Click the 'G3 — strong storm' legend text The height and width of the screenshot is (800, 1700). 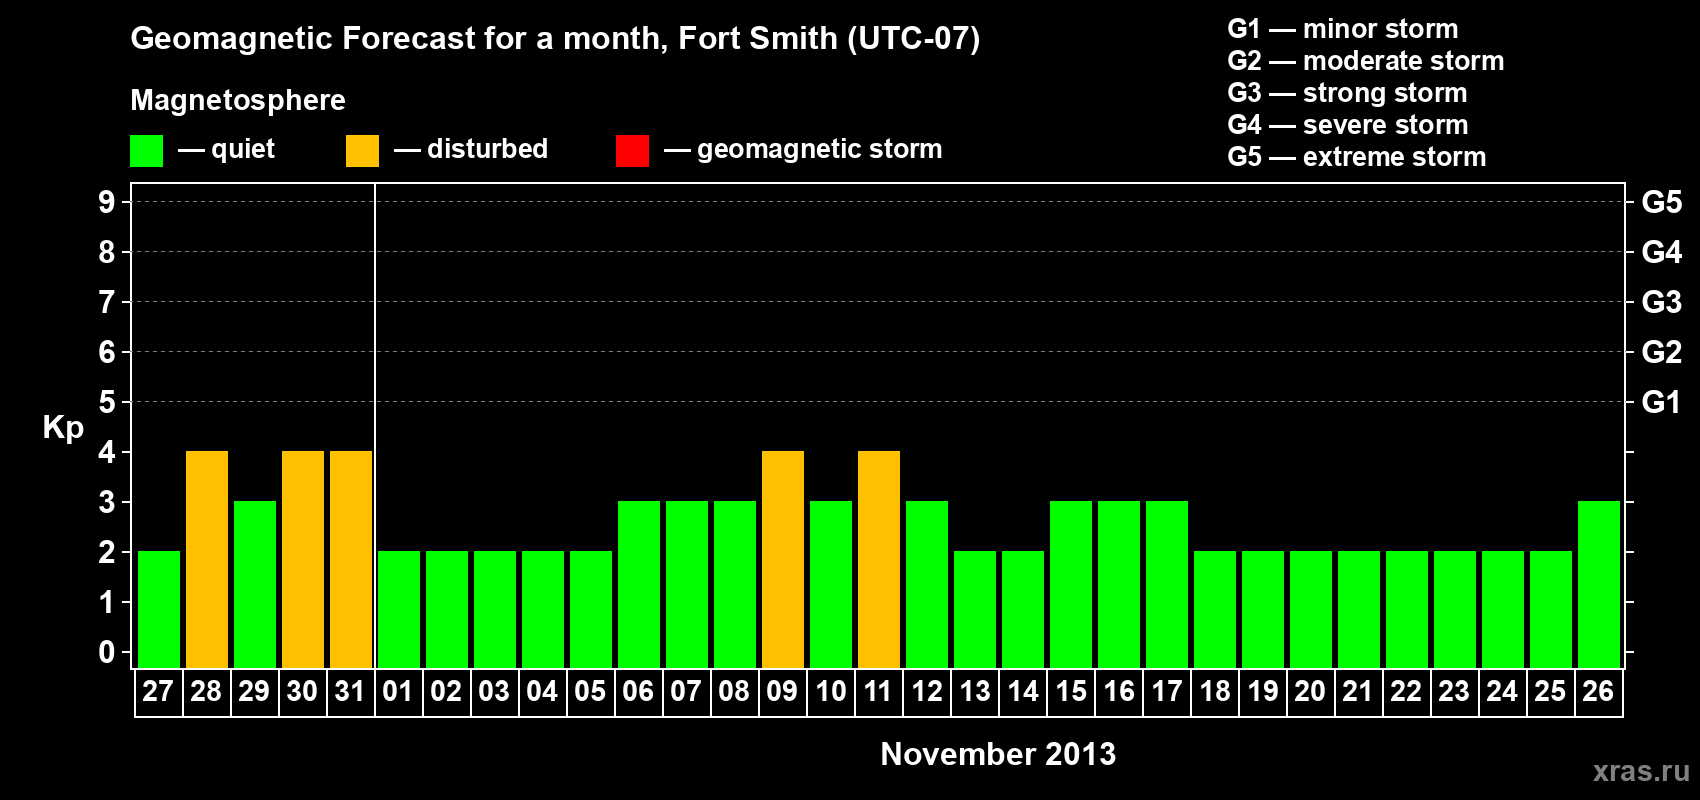click(1347, 93)
